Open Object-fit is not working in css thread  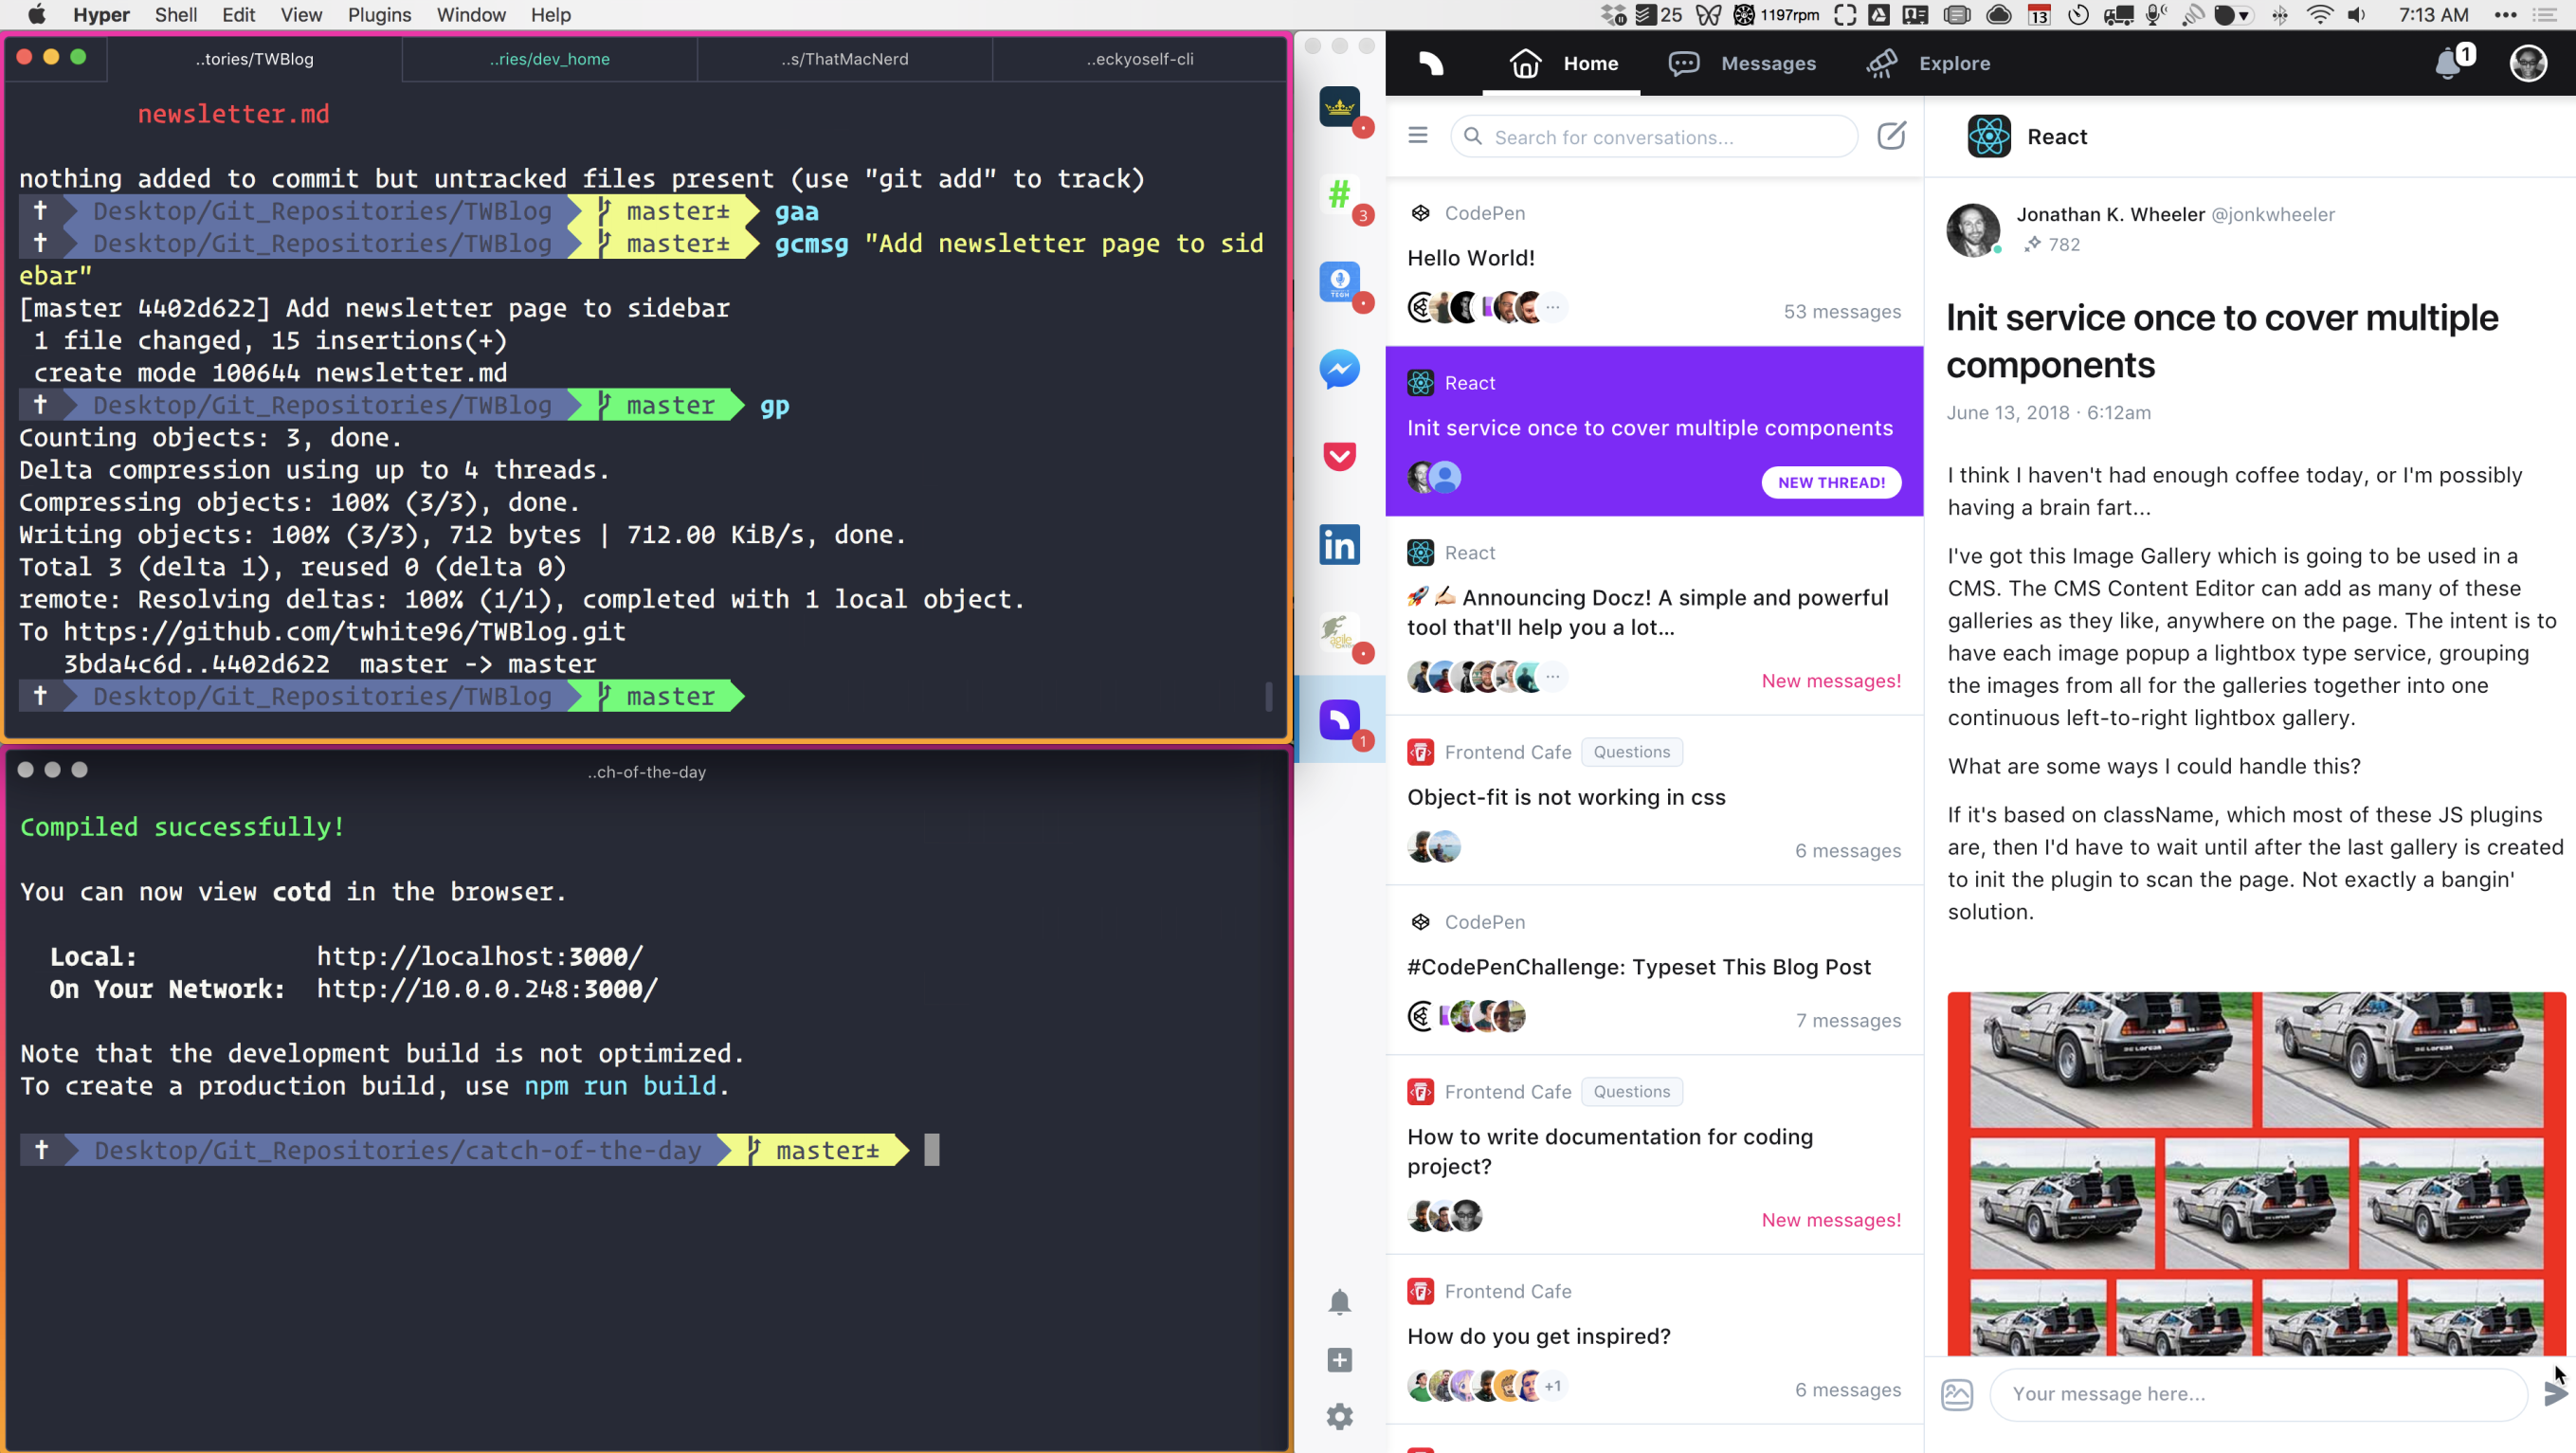coord(1654,800)
